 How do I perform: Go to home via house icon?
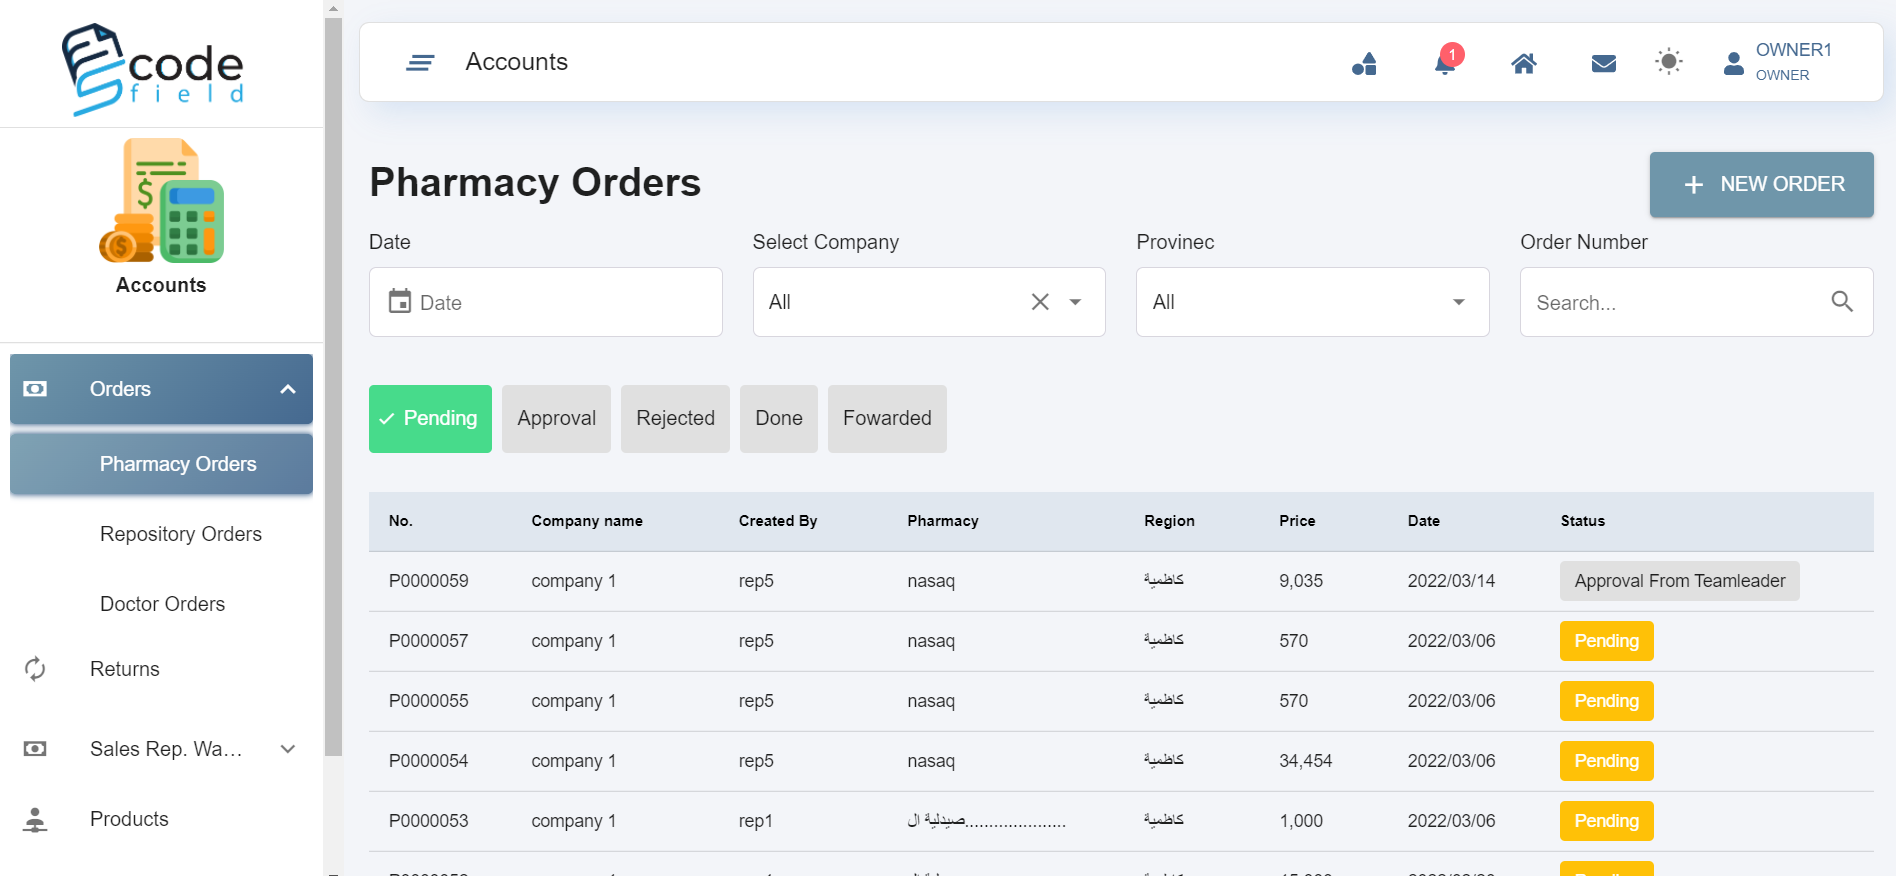click(1523, 64)
